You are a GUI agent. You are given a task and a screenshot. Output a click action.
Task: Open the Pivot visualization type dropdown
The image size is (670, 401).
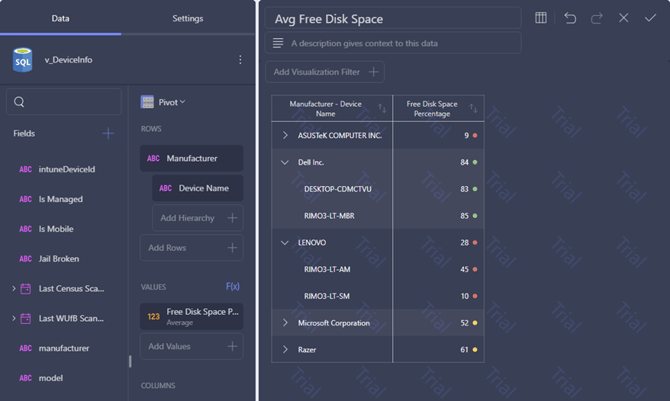(164, 102)
